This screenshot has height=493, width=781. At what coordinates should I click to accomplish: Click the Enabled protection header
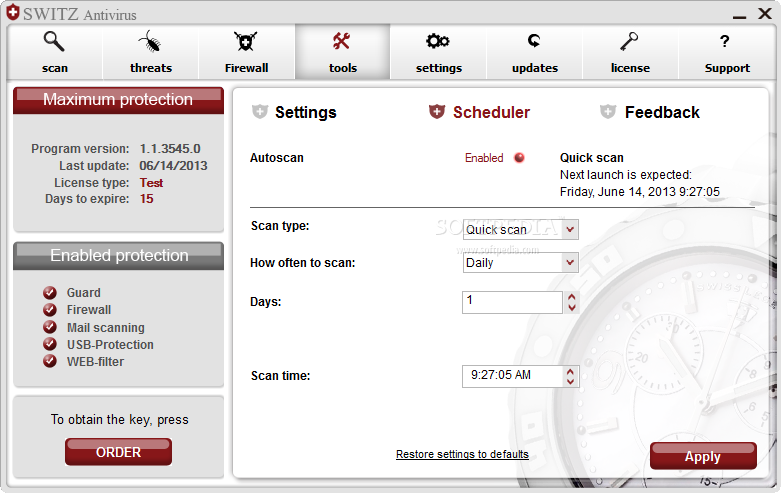tap(119, 256)
